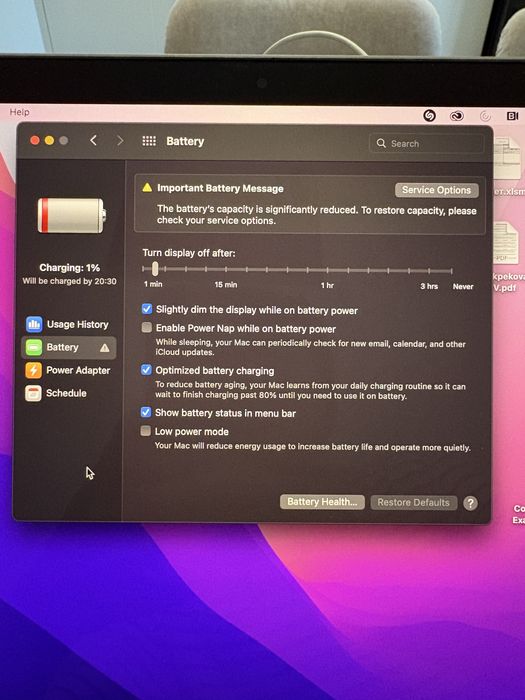The height and width of the screenshot is (700, 525).
Task: Click the grid Show All preferences icon
Action: point(149,141)
